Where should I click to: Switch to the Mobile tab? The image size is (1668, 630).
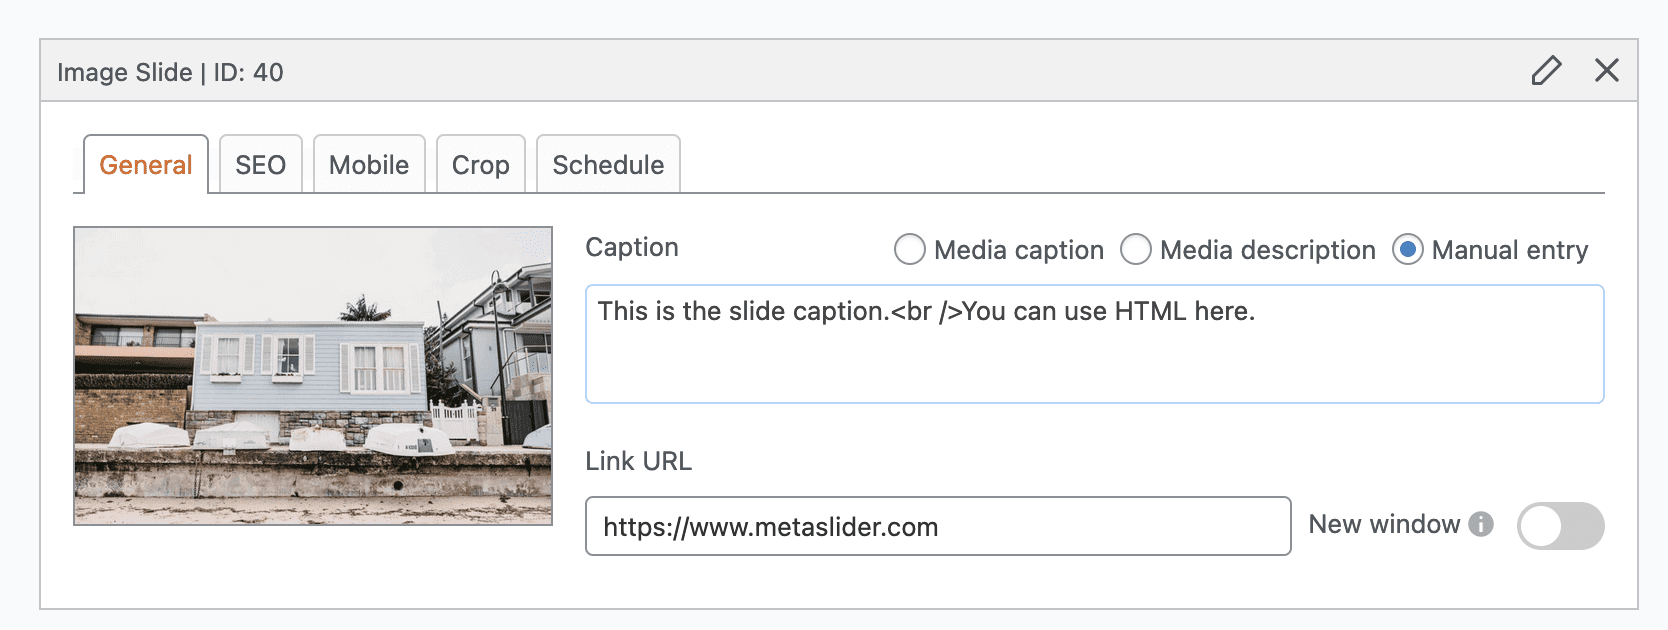pos(369,164)
